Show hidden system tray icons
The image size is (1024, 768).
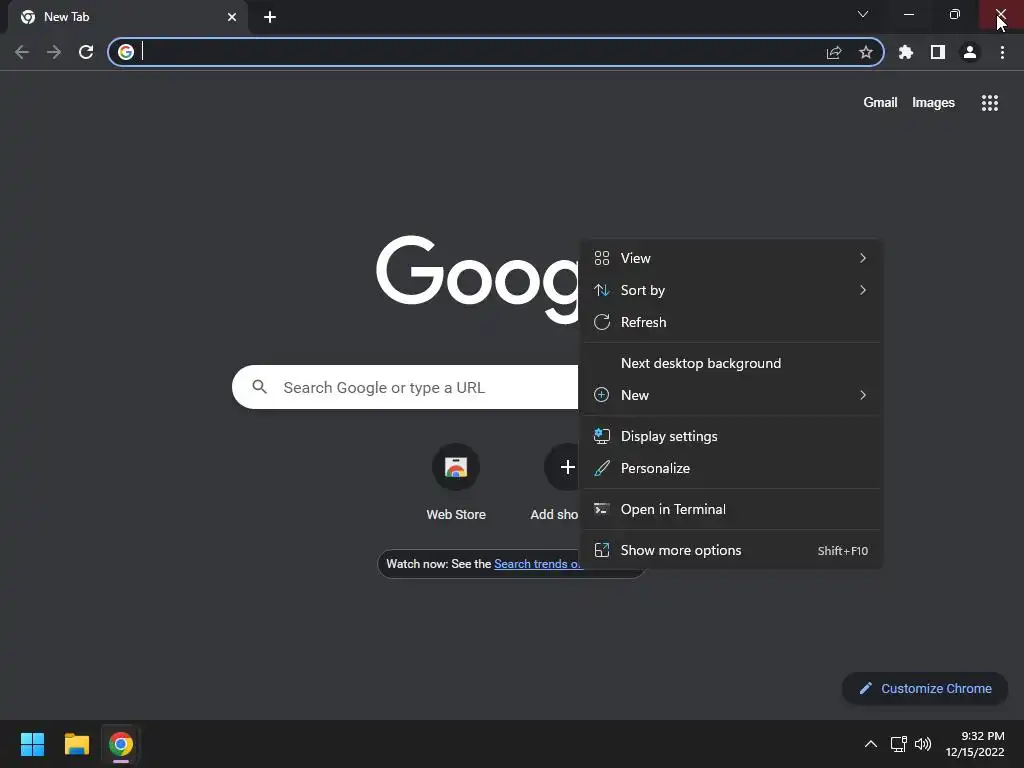coord(871,744)
